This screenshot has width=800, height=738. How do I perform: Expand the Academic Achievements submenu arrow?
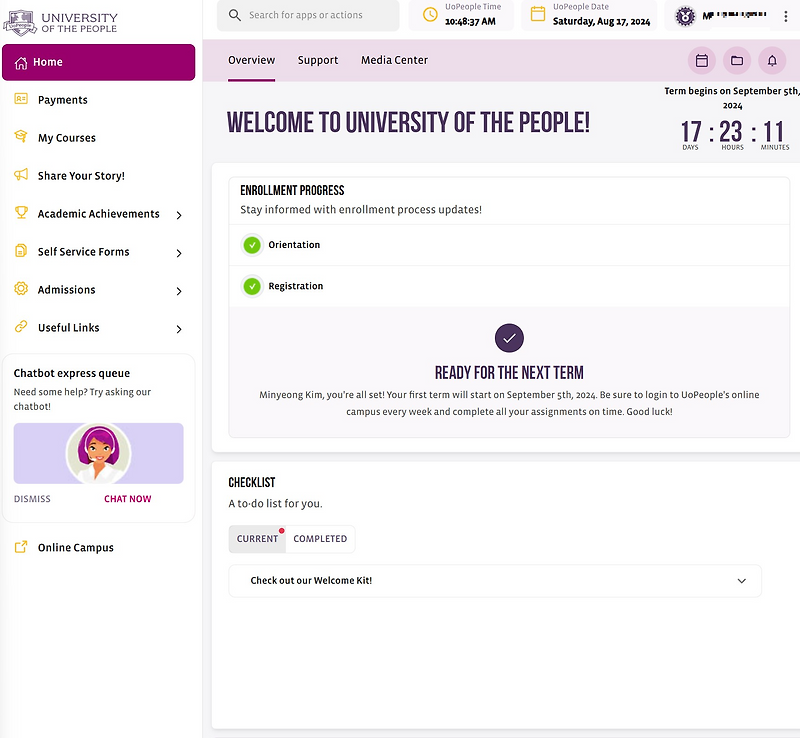pos(179,215)
